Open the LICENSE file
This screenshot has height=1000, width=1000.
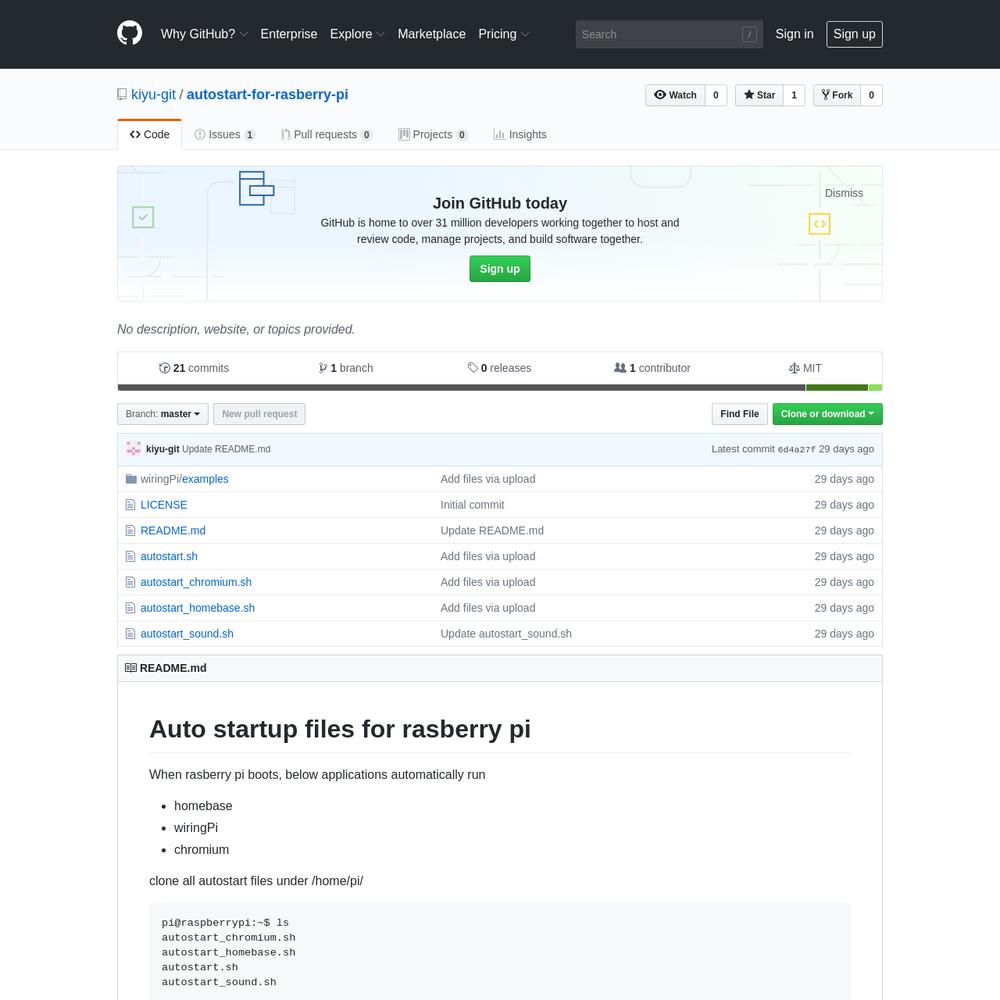coord(164,505)
